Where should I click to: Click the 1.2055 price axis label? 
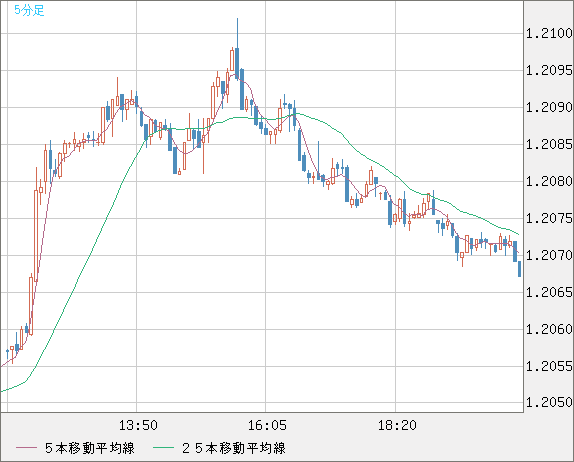coord(549,366)
